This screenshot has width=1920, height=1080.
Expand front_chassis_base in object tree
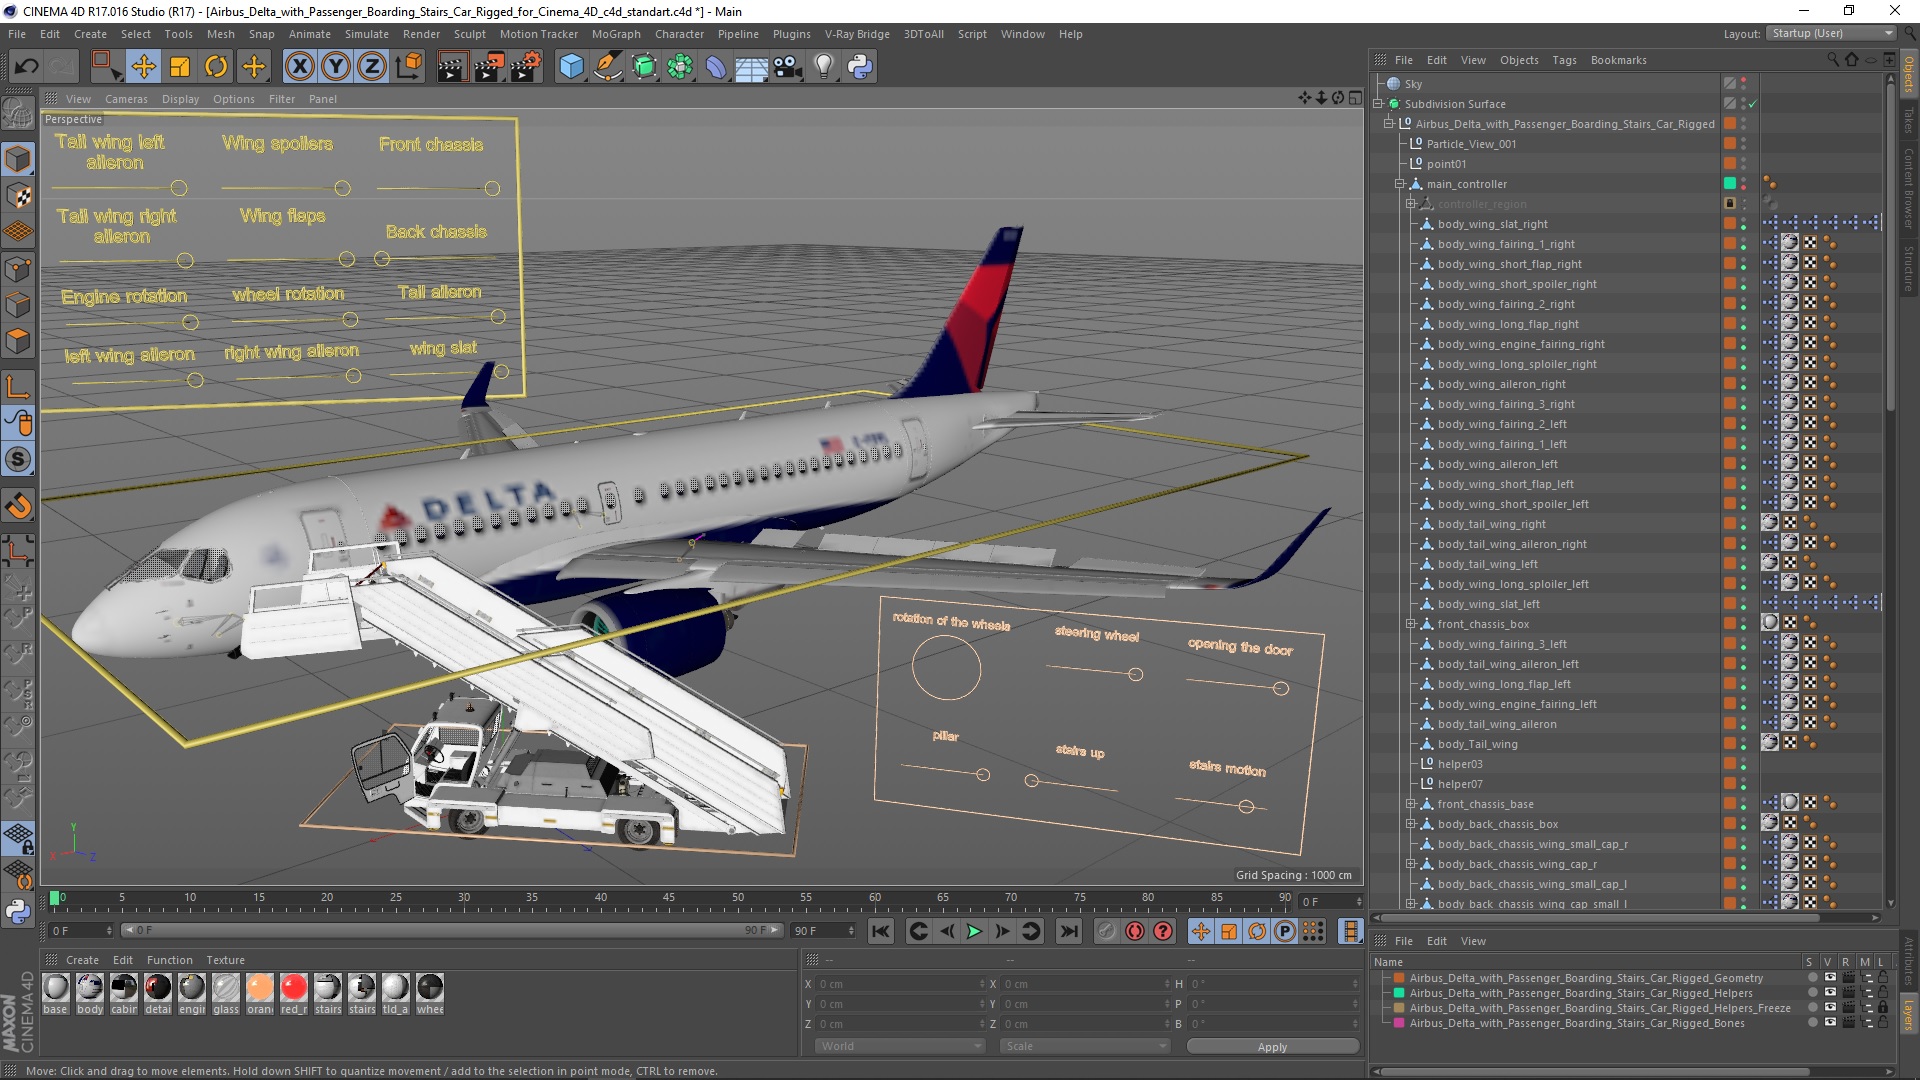(1410, 804)
